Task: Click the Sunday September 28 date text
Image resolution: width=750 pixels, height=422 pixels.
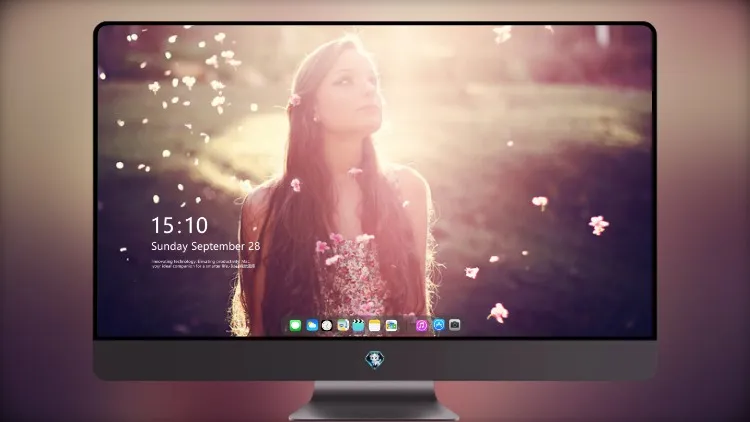Action: [206, 246]
